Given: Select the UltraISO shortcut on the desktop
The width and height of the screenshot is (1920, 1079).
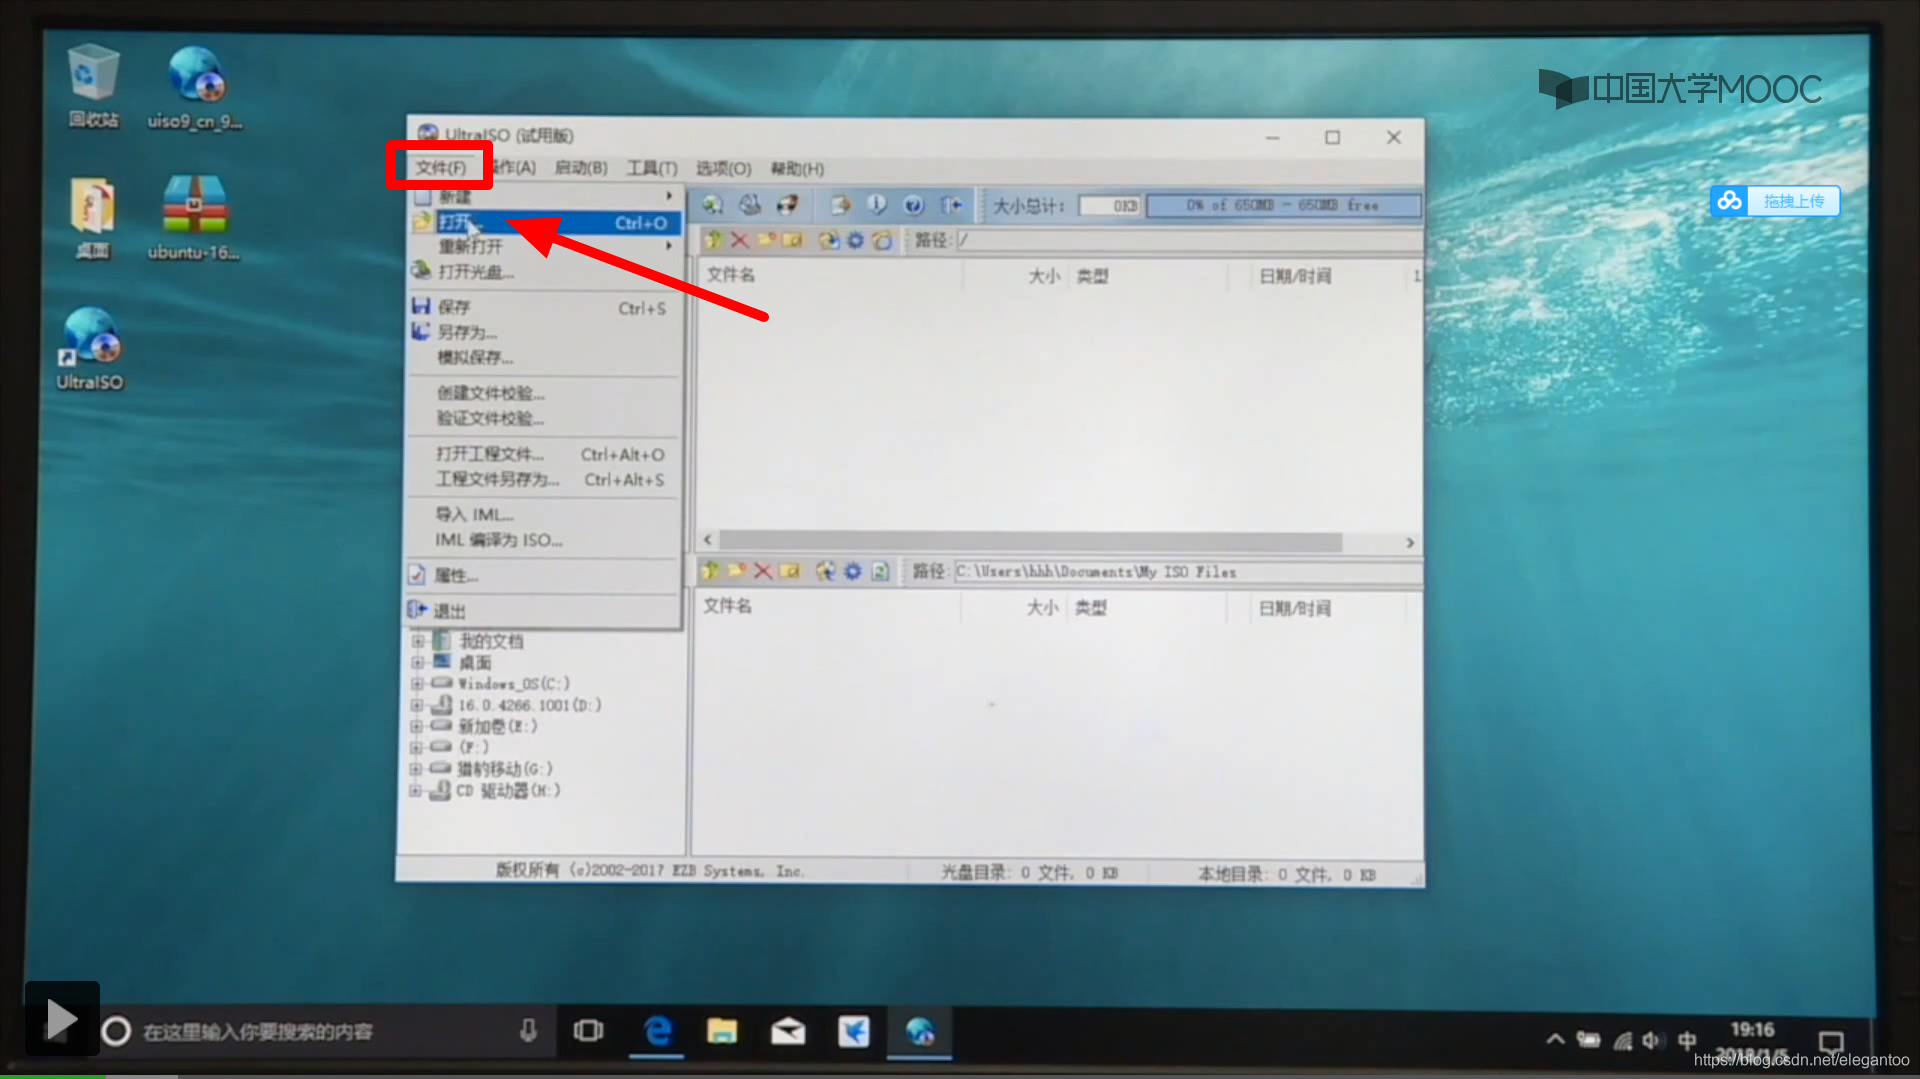Looking at the screenshot, I should click(x=90, y=348).
